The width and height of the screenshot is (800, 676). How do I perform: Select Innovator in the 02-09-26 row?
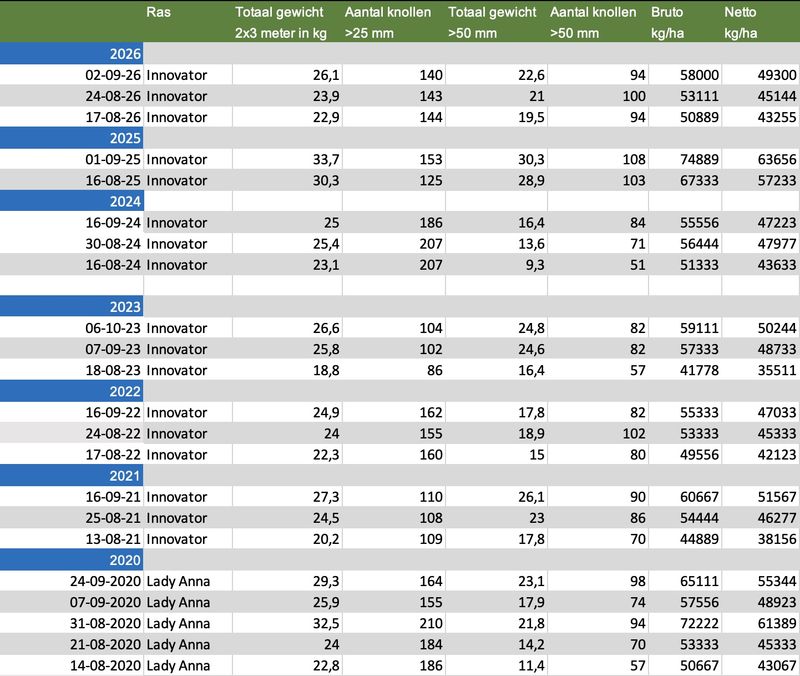[177, 75]
